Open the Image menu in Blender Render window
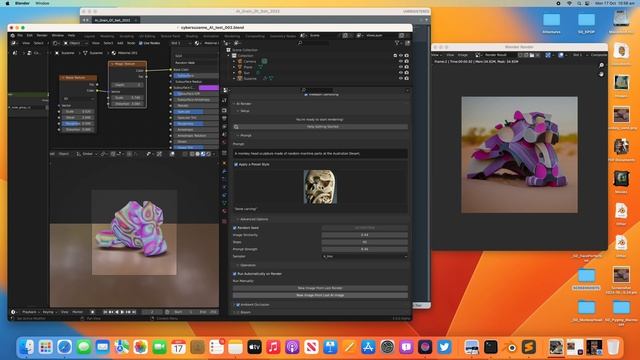The width and height of the screenshot is (640, 360). [463, 55]
